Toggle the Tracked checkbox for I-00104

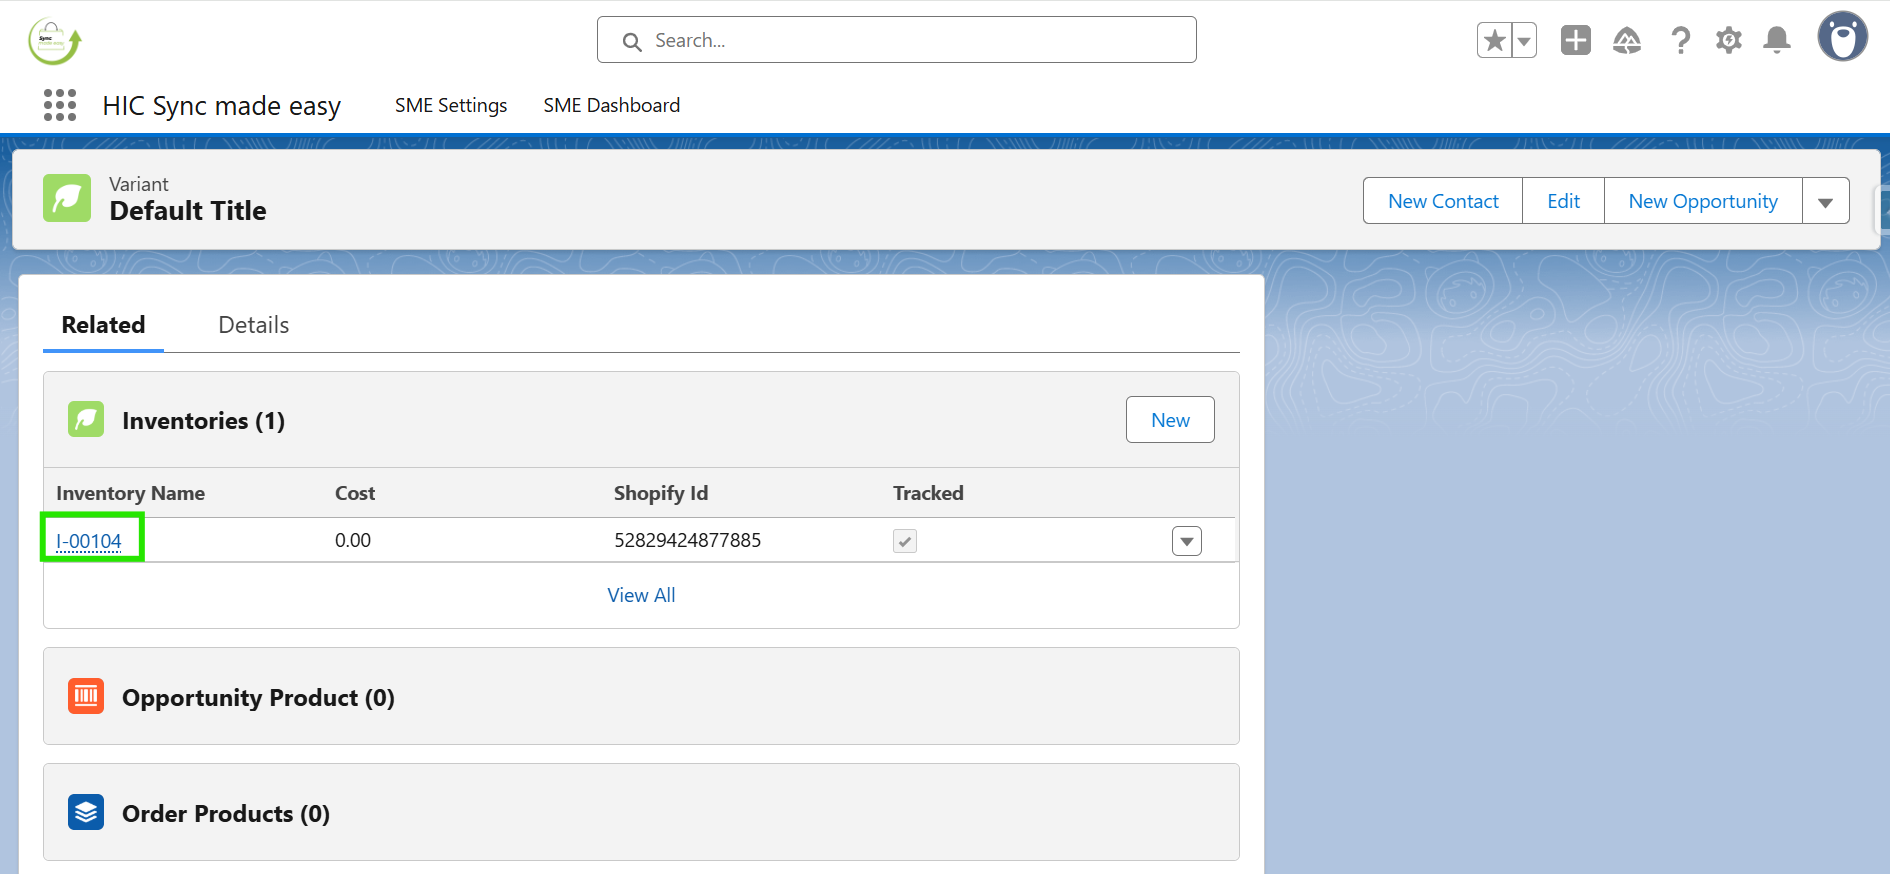[x=905, y=541]
